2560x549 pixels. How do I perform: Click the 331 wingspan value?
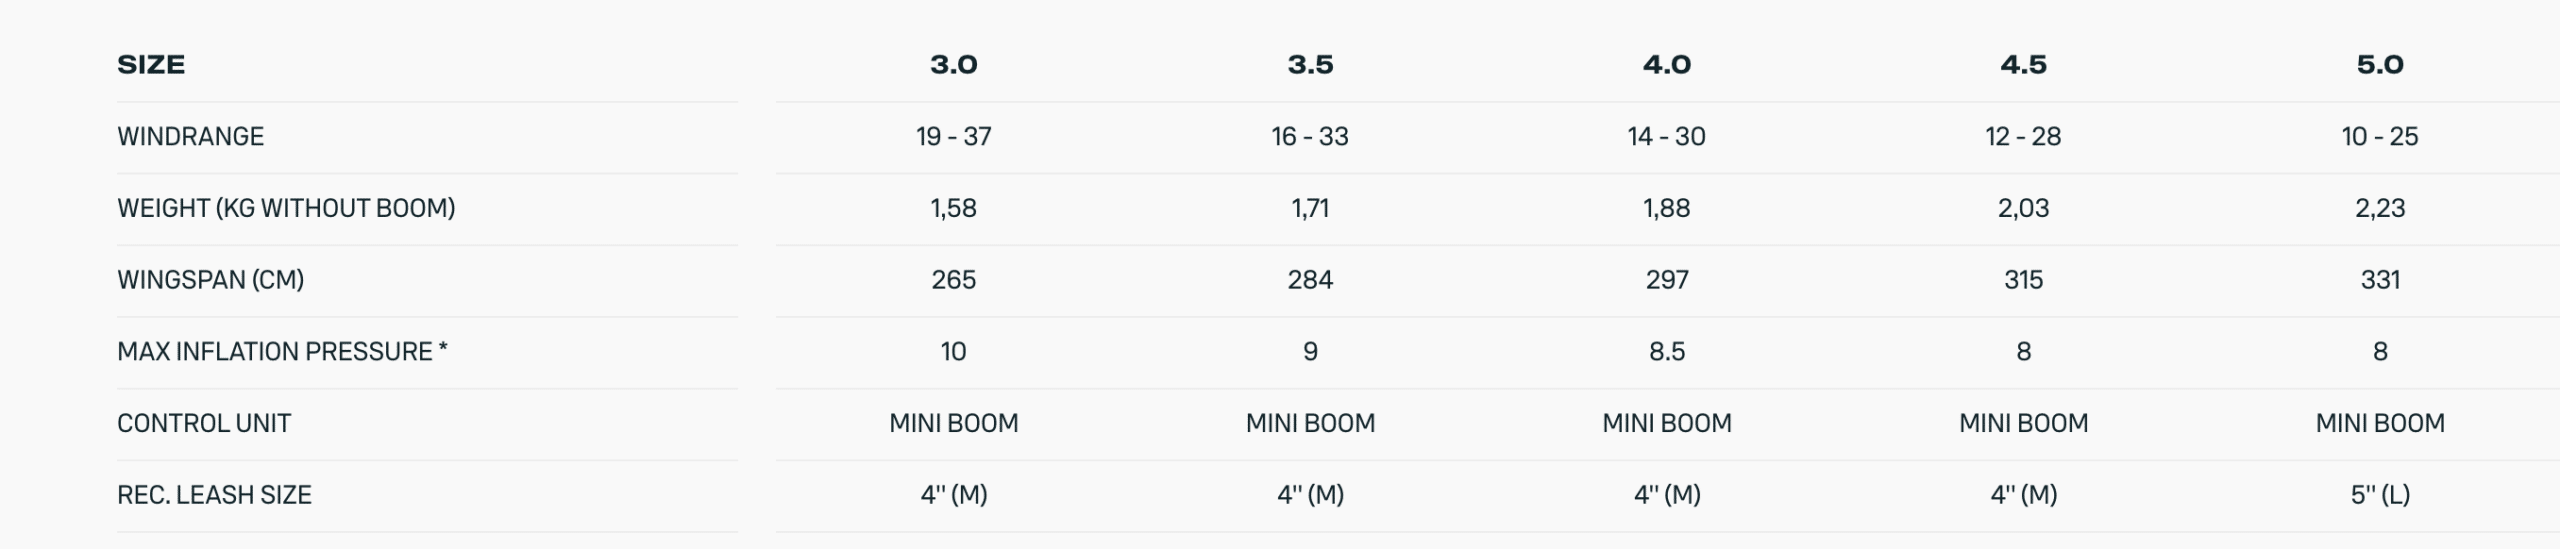pos(2379,280)
